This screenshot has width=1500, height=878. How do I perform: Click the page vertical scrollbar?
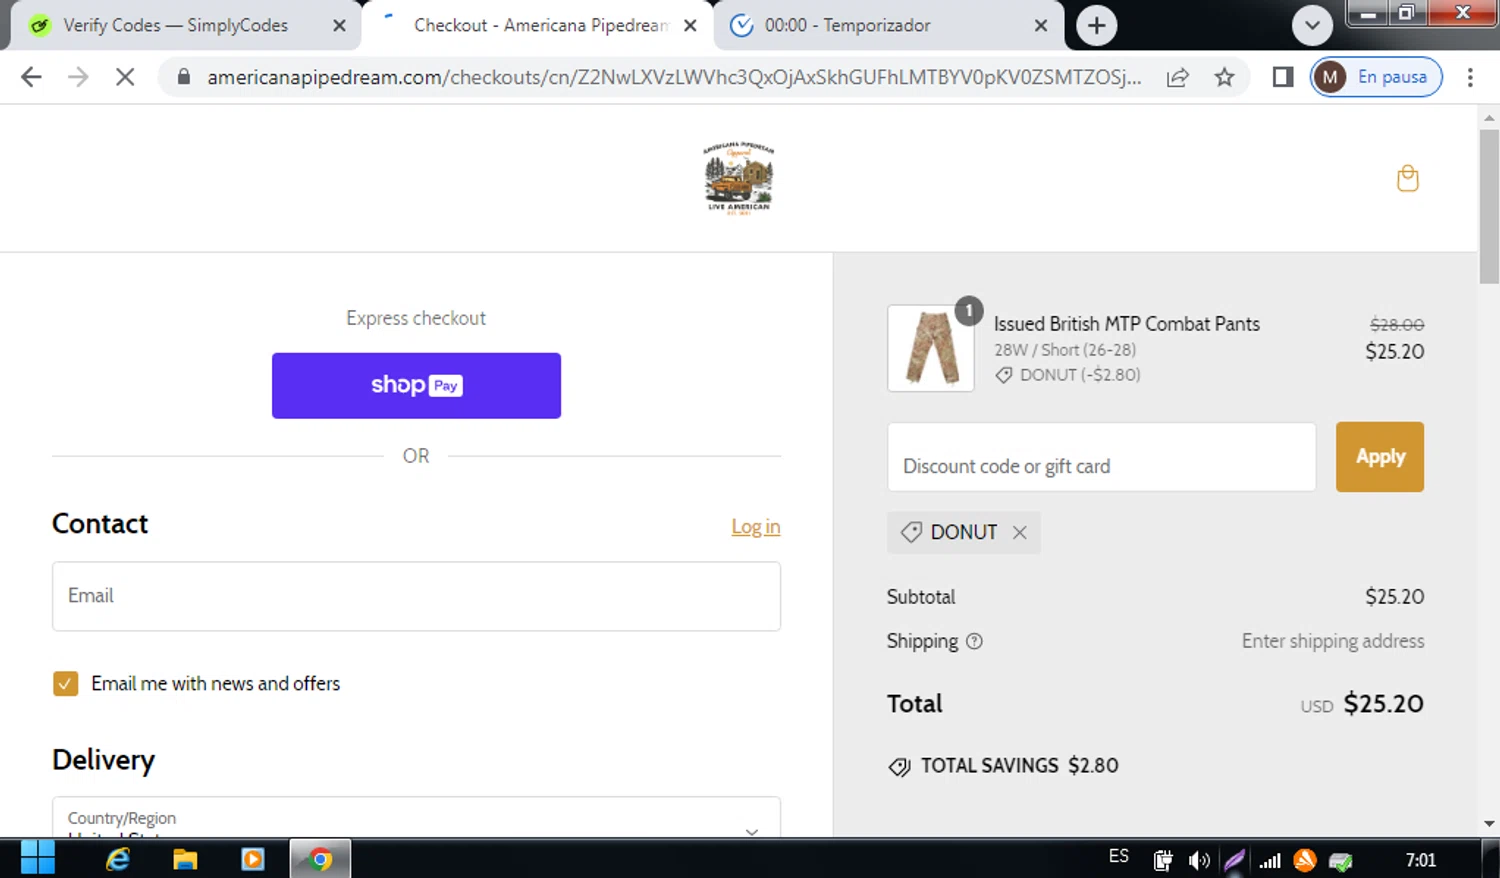[1489, 207]
